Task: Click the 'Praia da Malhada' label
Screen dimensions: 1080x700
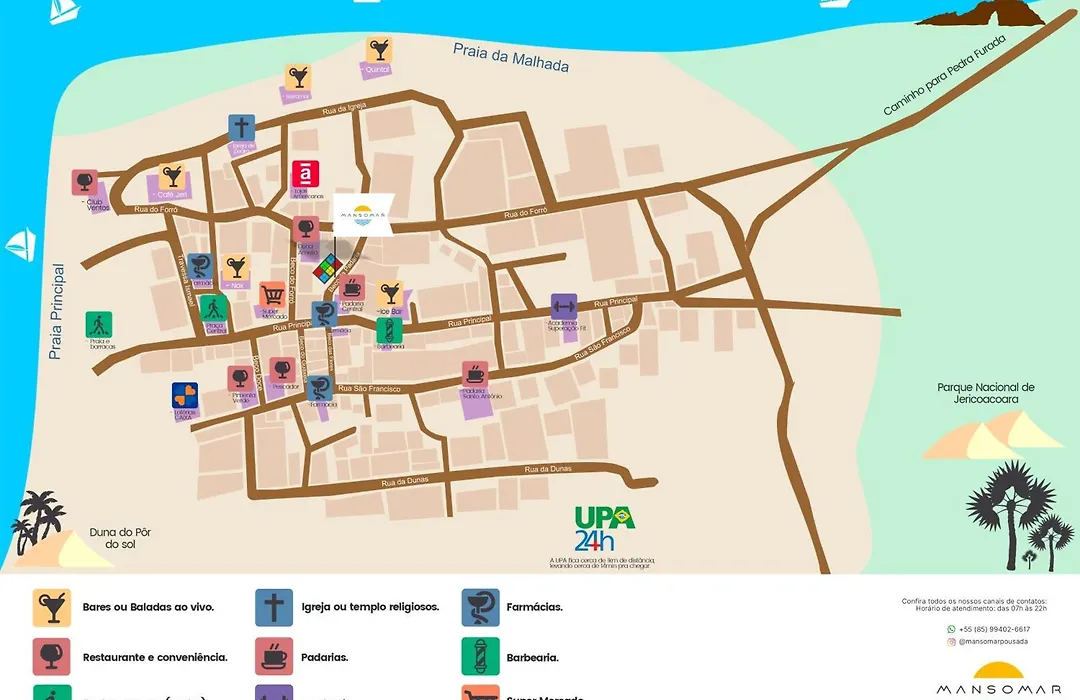Action: point(511,57)
